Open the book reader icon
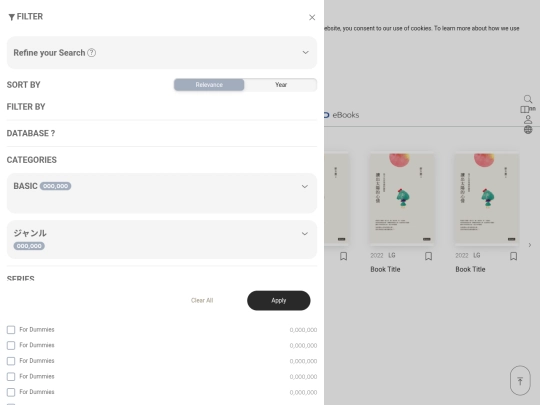540x405 pixels. pyautogui.click(x=525, y=109)
